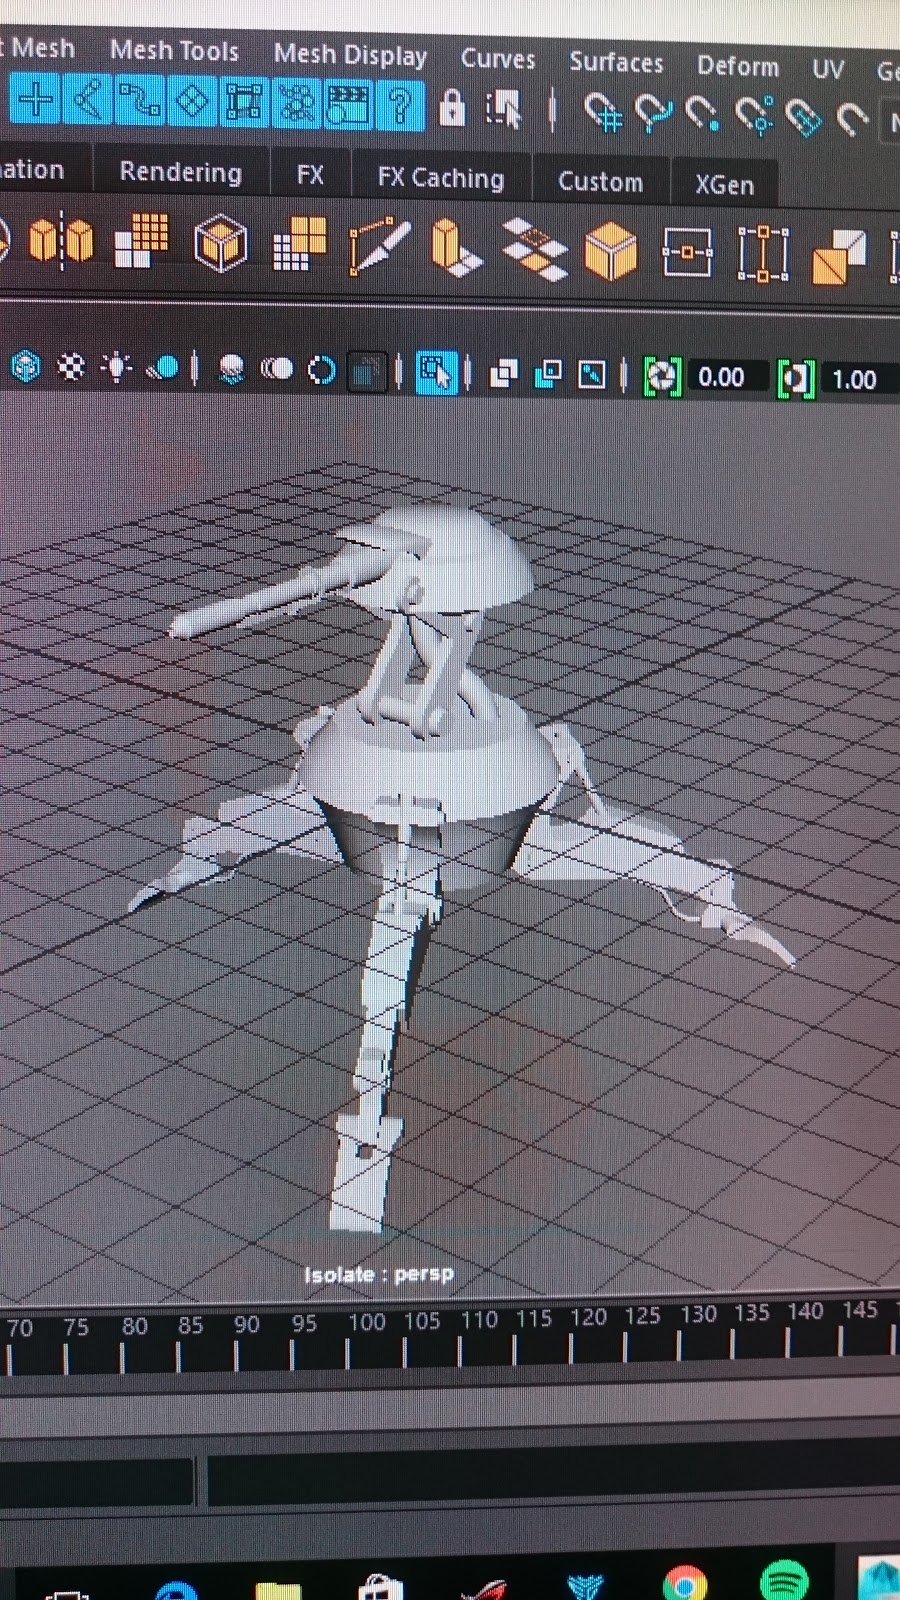
Task: Click the Smooth shelf icon (fine grid squares)
Action: coord(141,242)
